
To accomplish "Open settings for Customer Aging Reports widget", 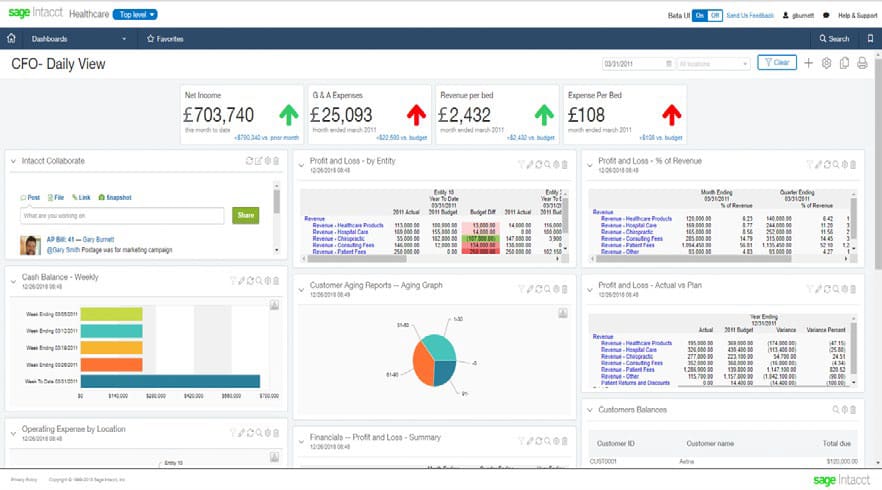I will coord(556,289).
